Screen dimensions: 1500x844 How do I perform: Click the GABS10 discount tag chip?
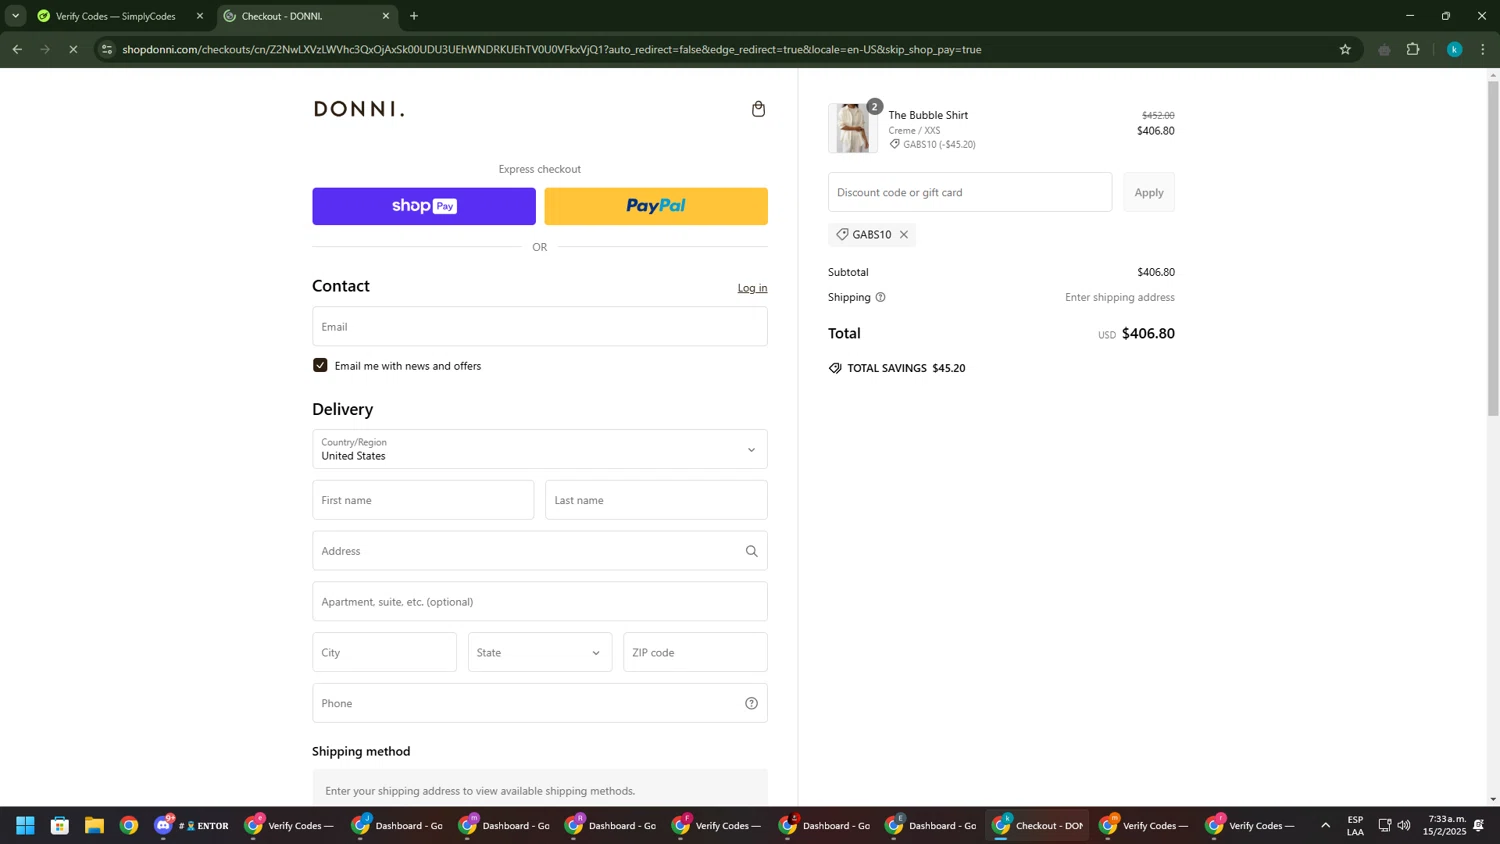point(872,235)
